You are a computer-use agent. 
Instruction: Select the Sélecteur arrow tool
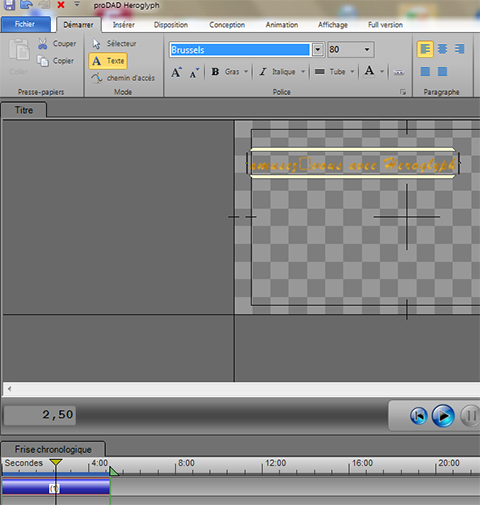[x=114, y=44]
